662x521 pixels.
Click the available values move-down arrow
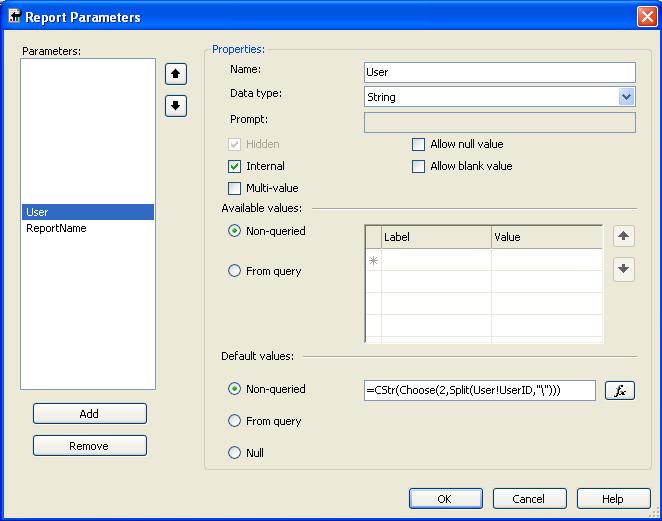(x=624, y=269)
